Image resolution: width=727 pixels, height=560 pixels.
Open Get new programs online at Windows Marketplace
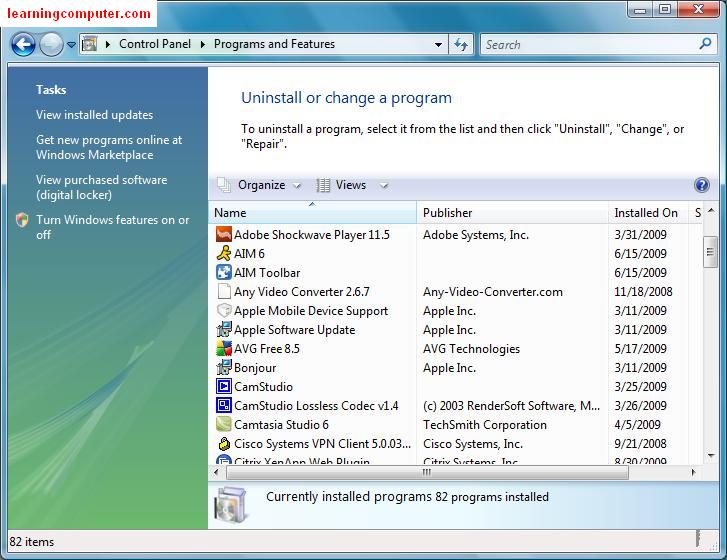[x=109, y=147]
